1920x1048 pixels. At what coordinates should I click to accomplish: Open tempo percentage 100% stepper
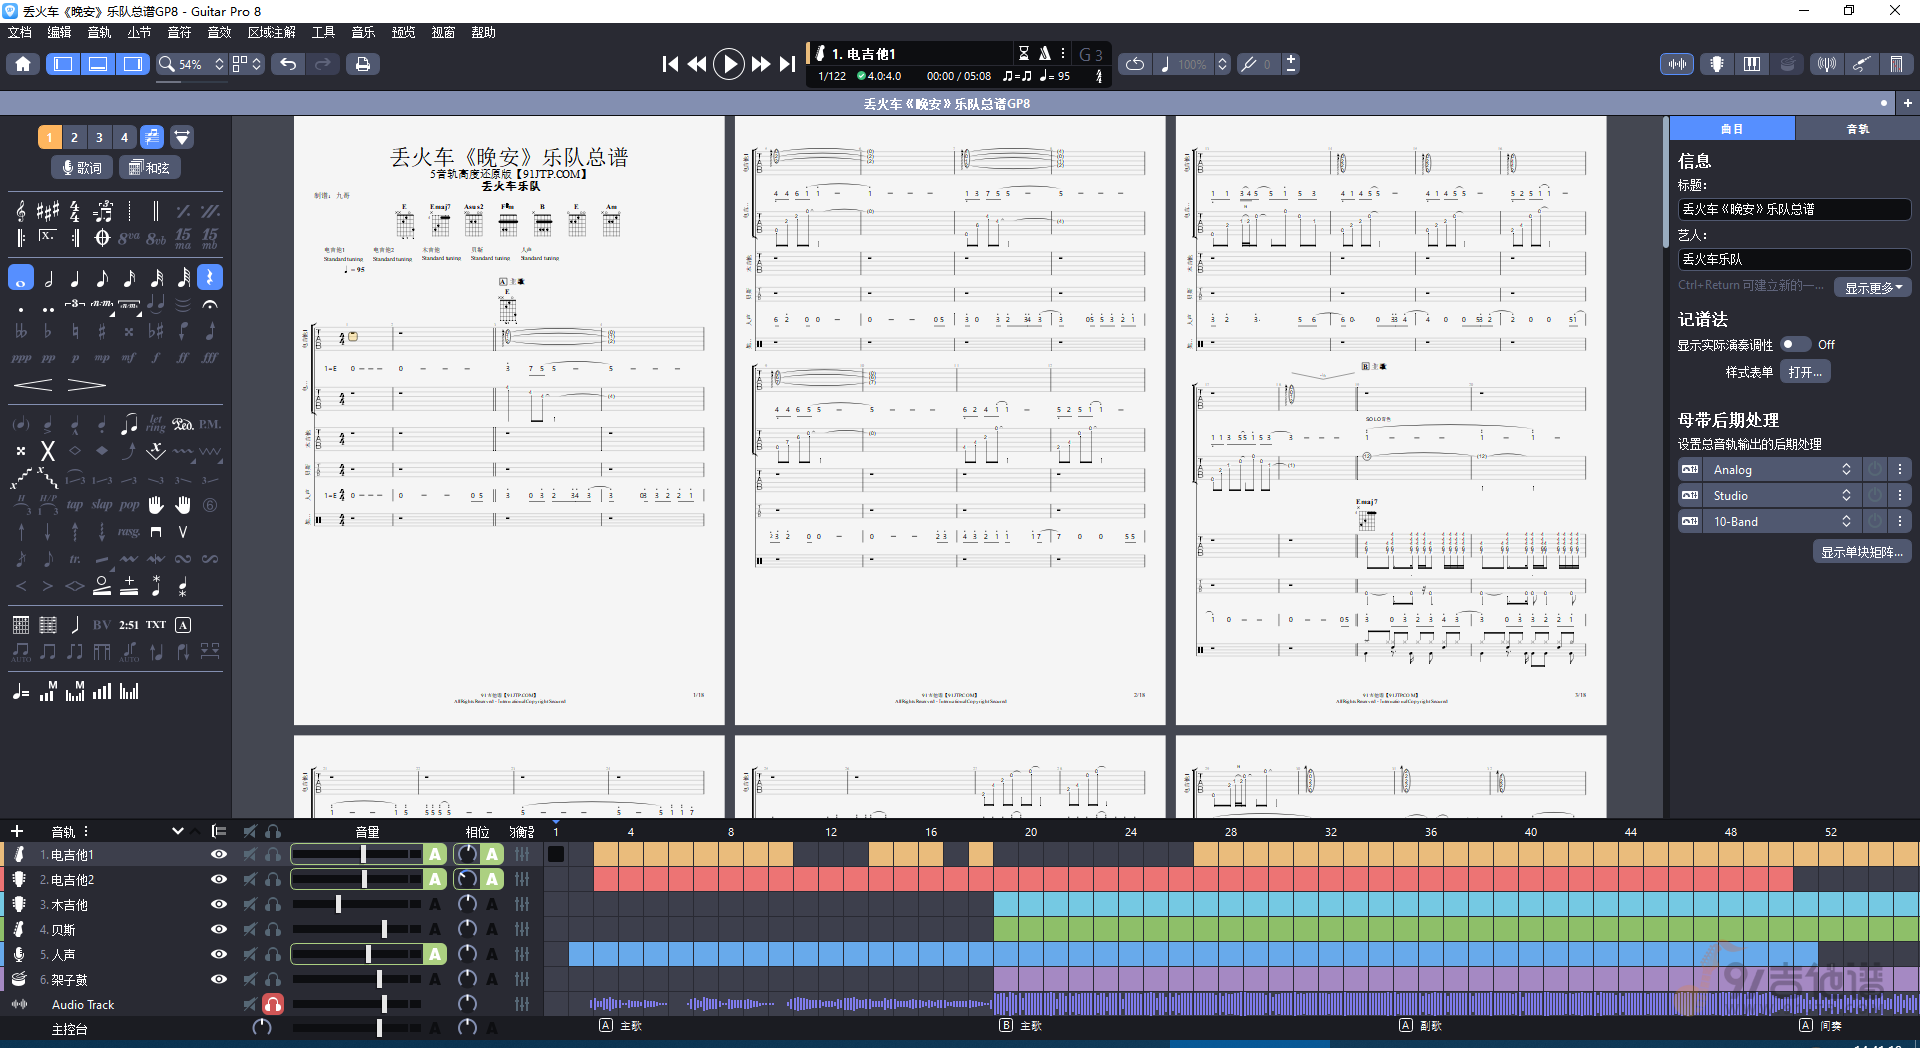pyautogui.click(x=1221, y=64)
